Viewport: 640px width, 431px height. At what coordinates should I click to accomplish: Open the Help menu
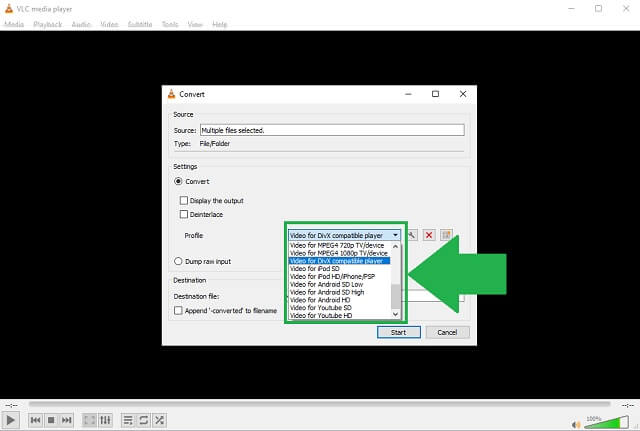[220, 24]
